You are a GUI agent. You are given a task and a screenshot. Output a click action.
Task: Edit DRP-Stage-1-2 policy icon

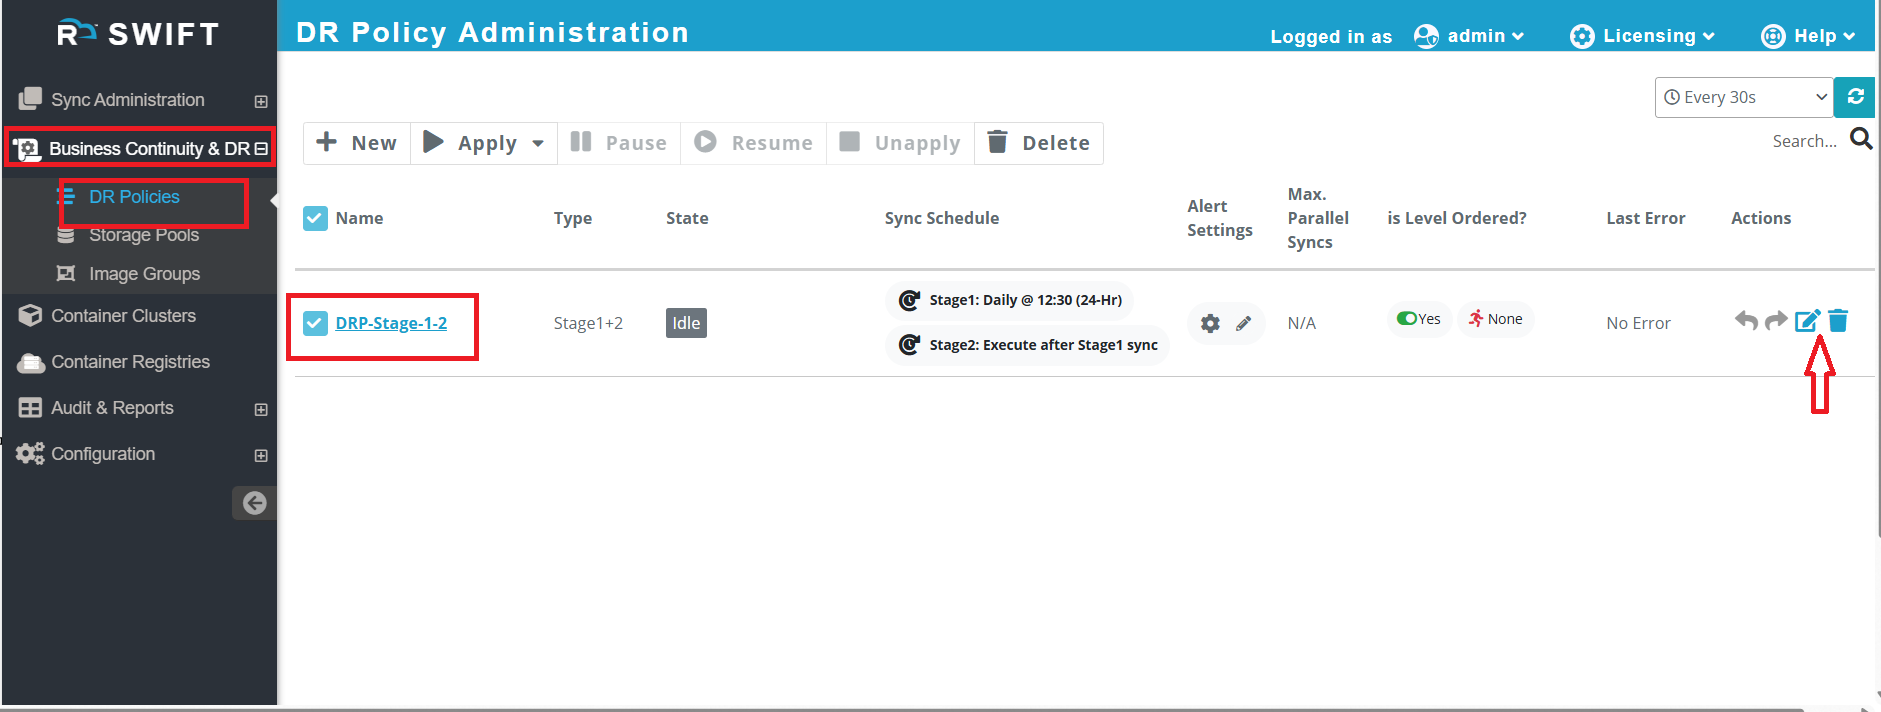(x=1807, y=320)
